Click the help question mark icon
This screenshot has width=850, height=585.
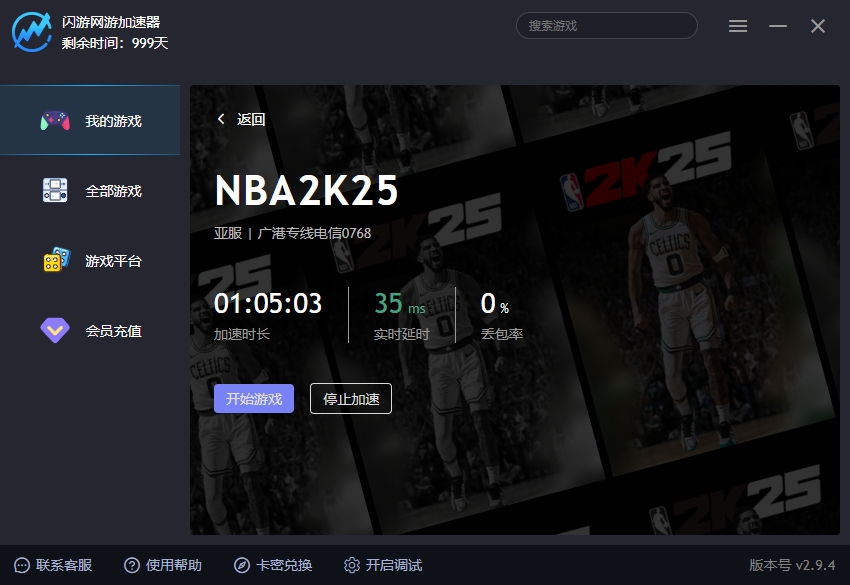tap(132, 565)
